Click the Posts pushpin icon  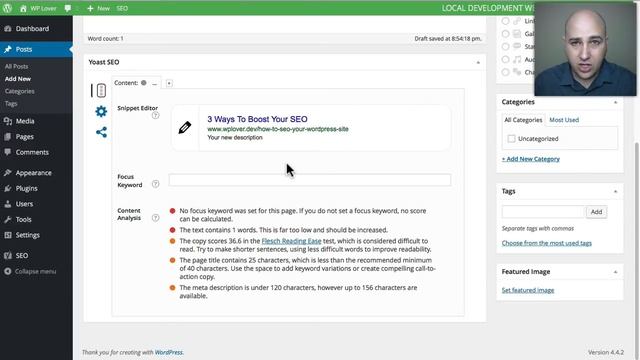coord(7,49)
